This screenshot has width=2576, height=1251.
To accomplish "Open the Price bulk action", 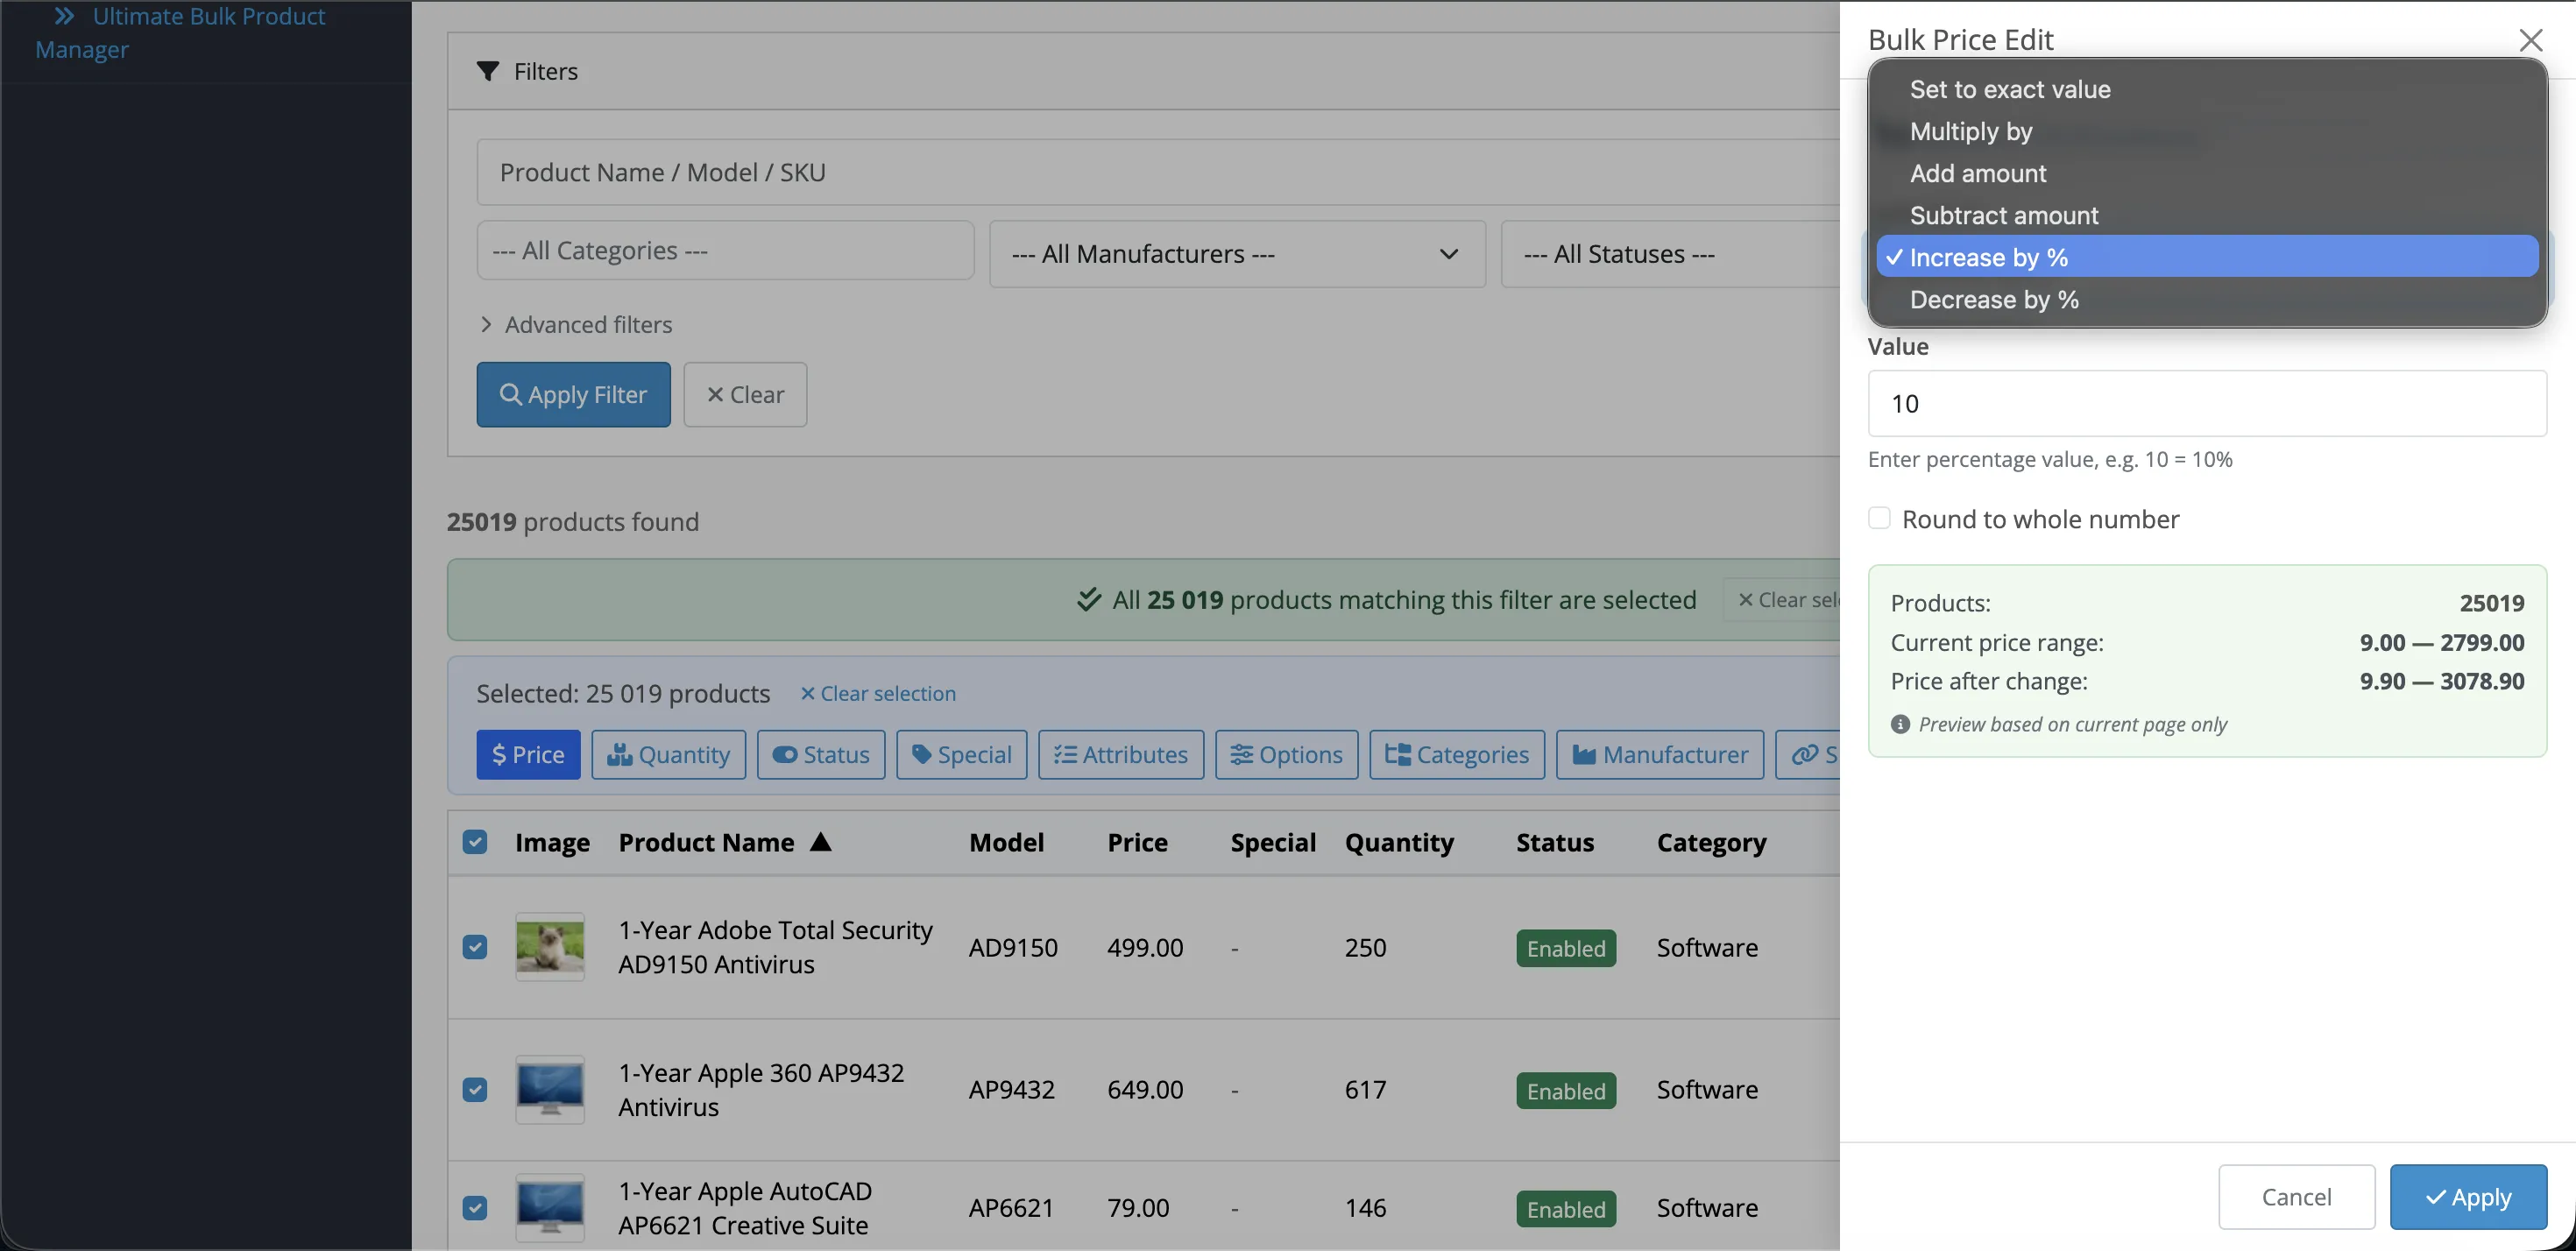I will coord(528,754).
